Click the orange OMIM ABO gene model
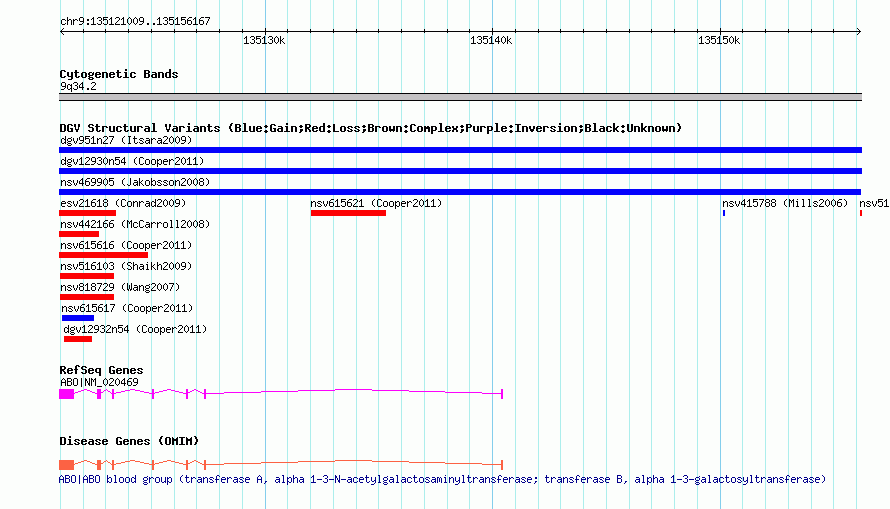Viewport: 890px width, 509px height. point(281,465)
